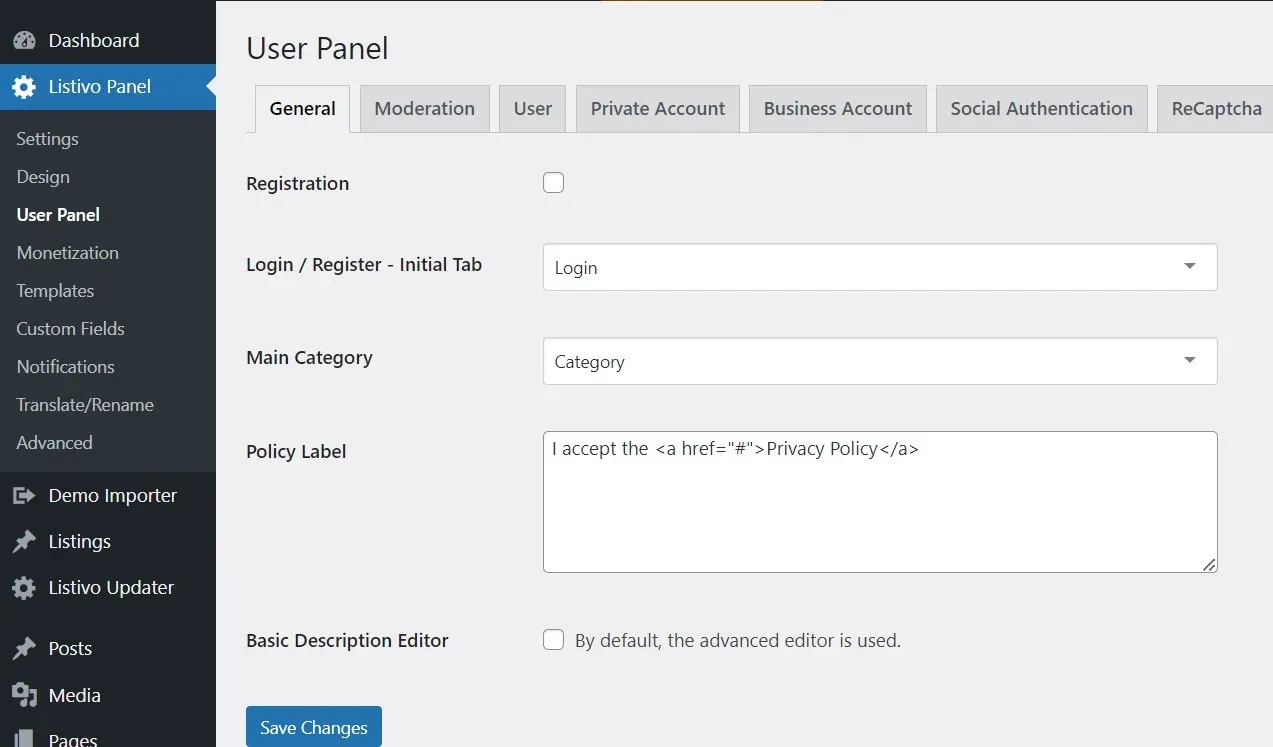Click the Demo Importer arrow icon

(x=24, y=496)
